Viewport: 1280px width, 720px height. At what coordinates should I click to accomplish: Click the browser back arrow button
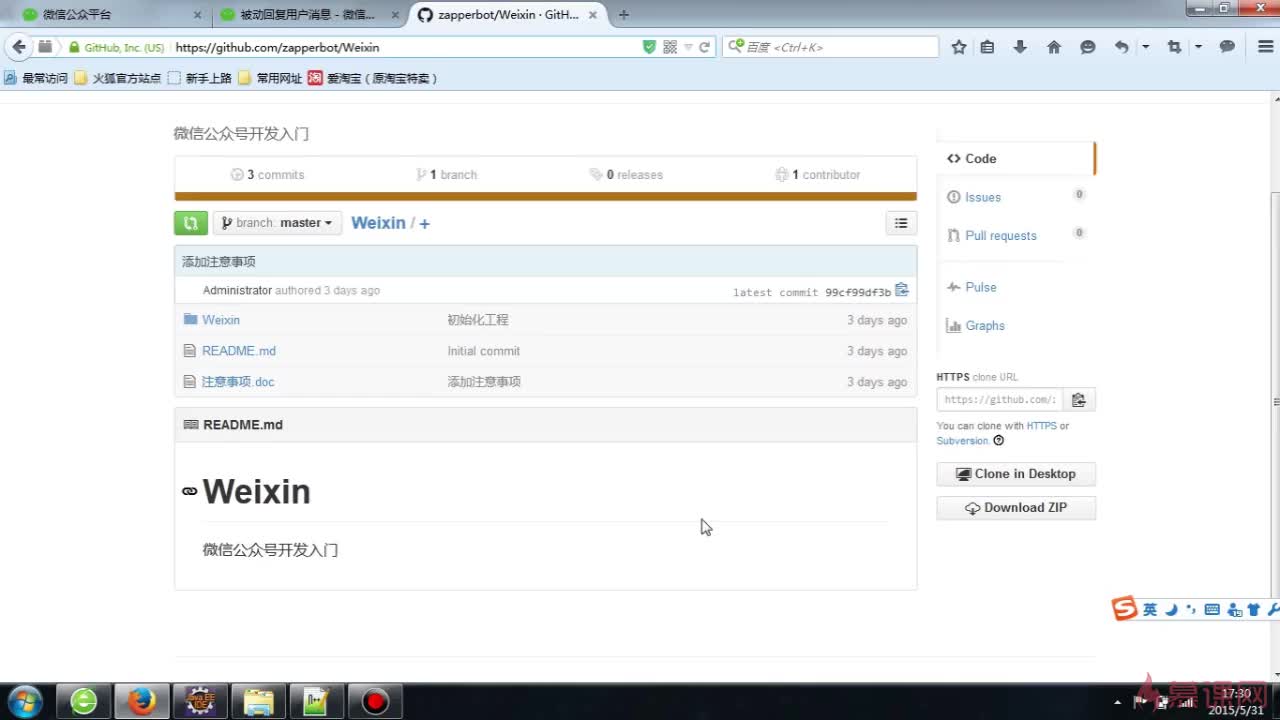click(18, 47)
